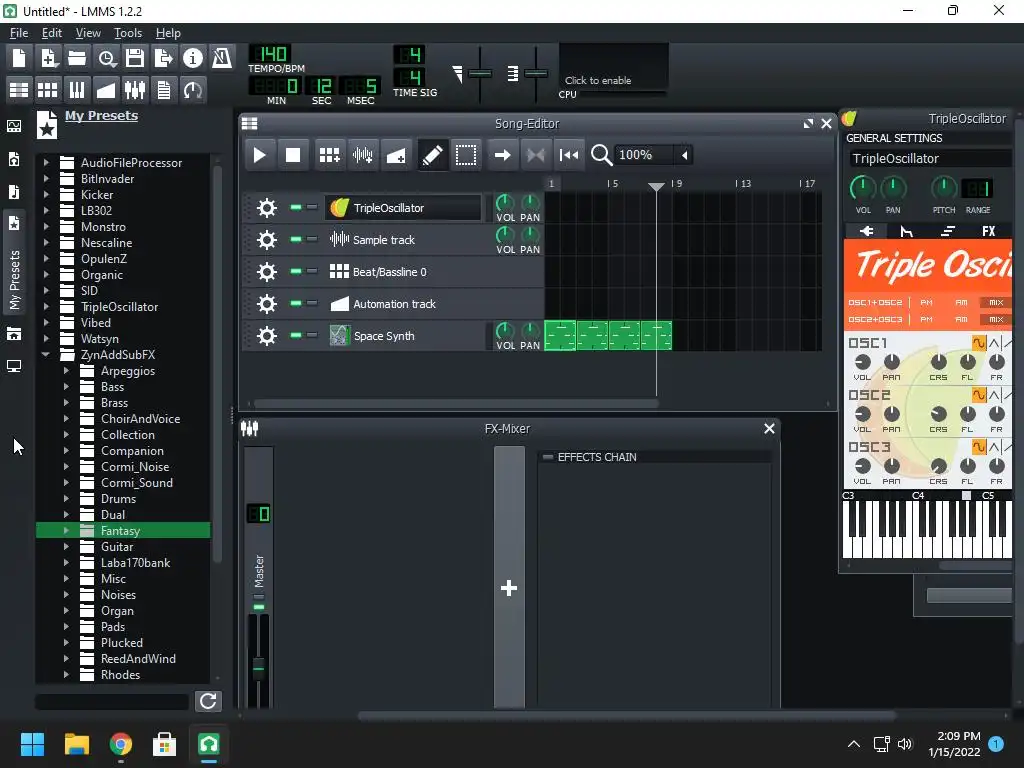1024x768 pixels.
Task: Expand the Kicker preset folder
Action: coord(46,195)
